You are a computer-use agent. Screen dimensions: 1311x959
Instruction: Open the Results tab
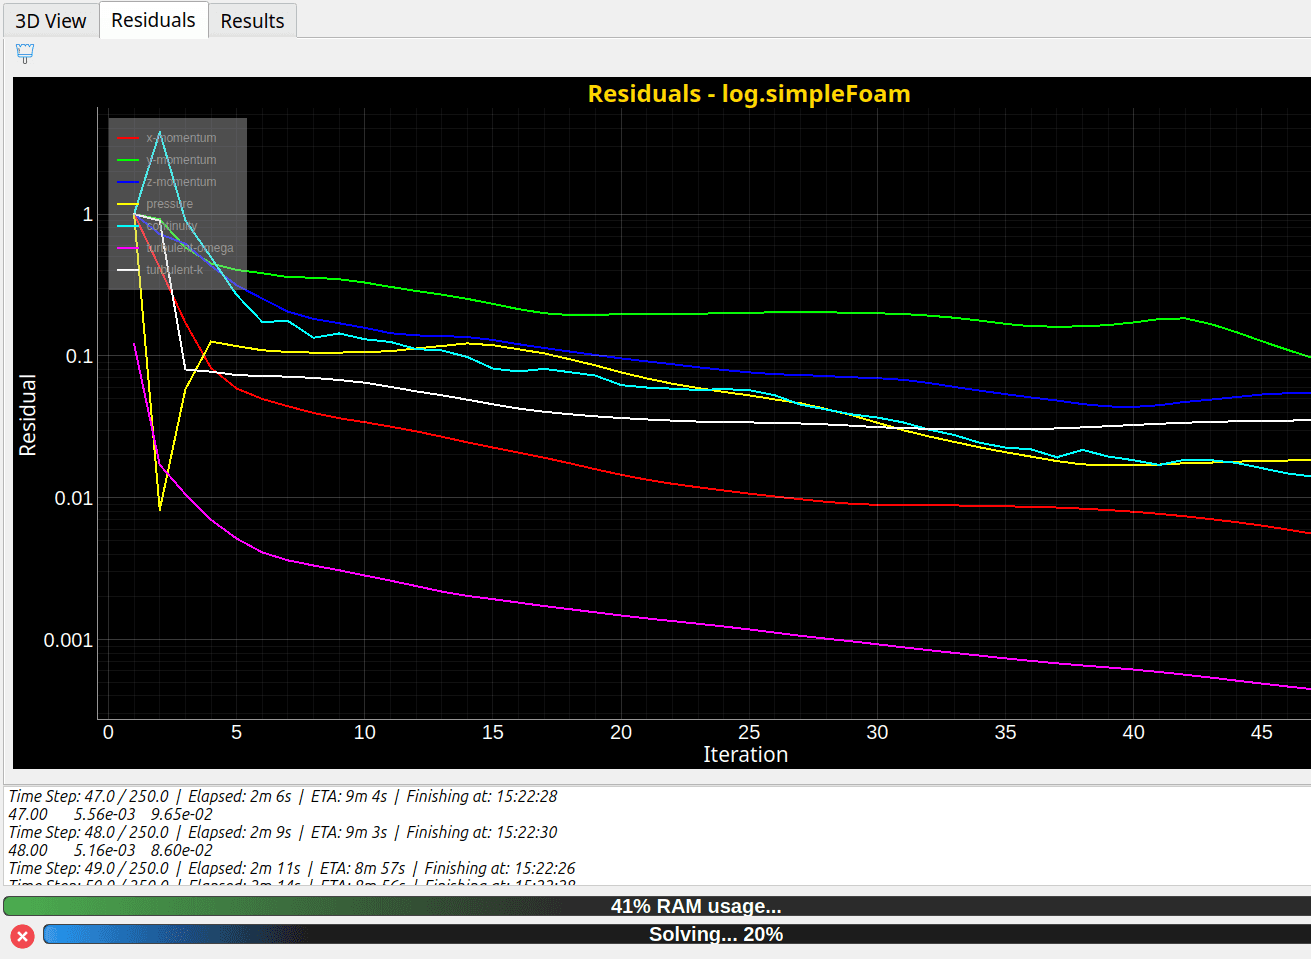pyautogui.click(x=252, y=21)
